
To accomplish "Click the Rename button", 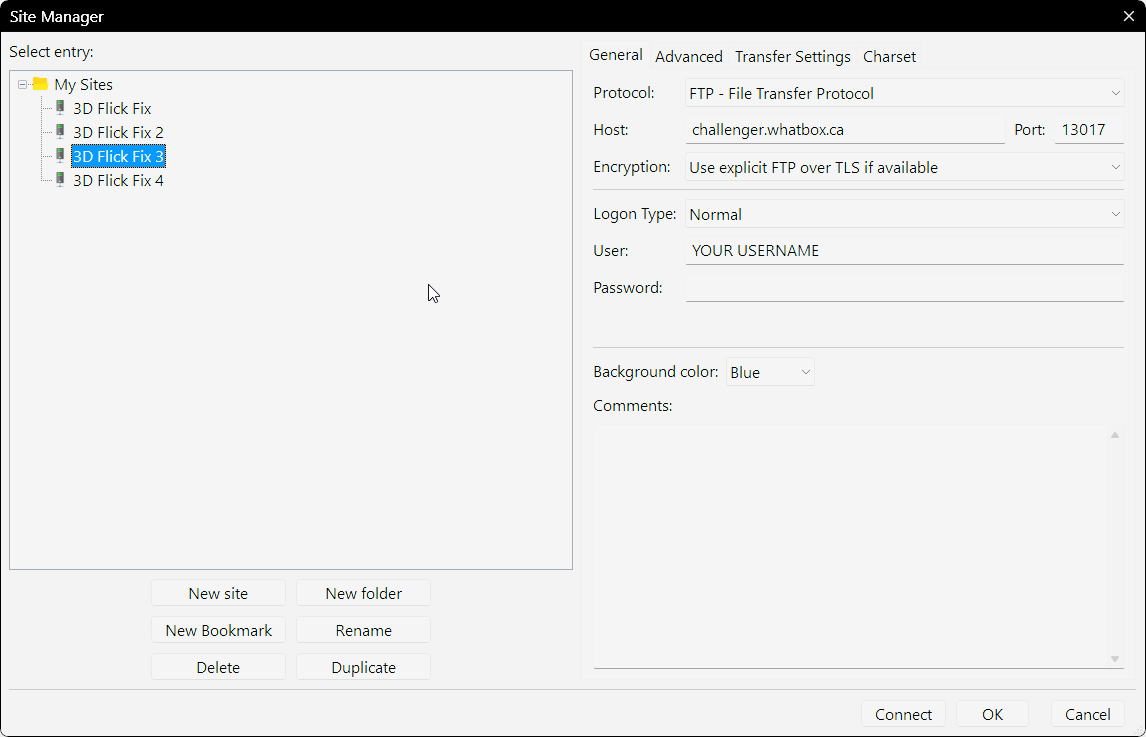I will [363, 630].
